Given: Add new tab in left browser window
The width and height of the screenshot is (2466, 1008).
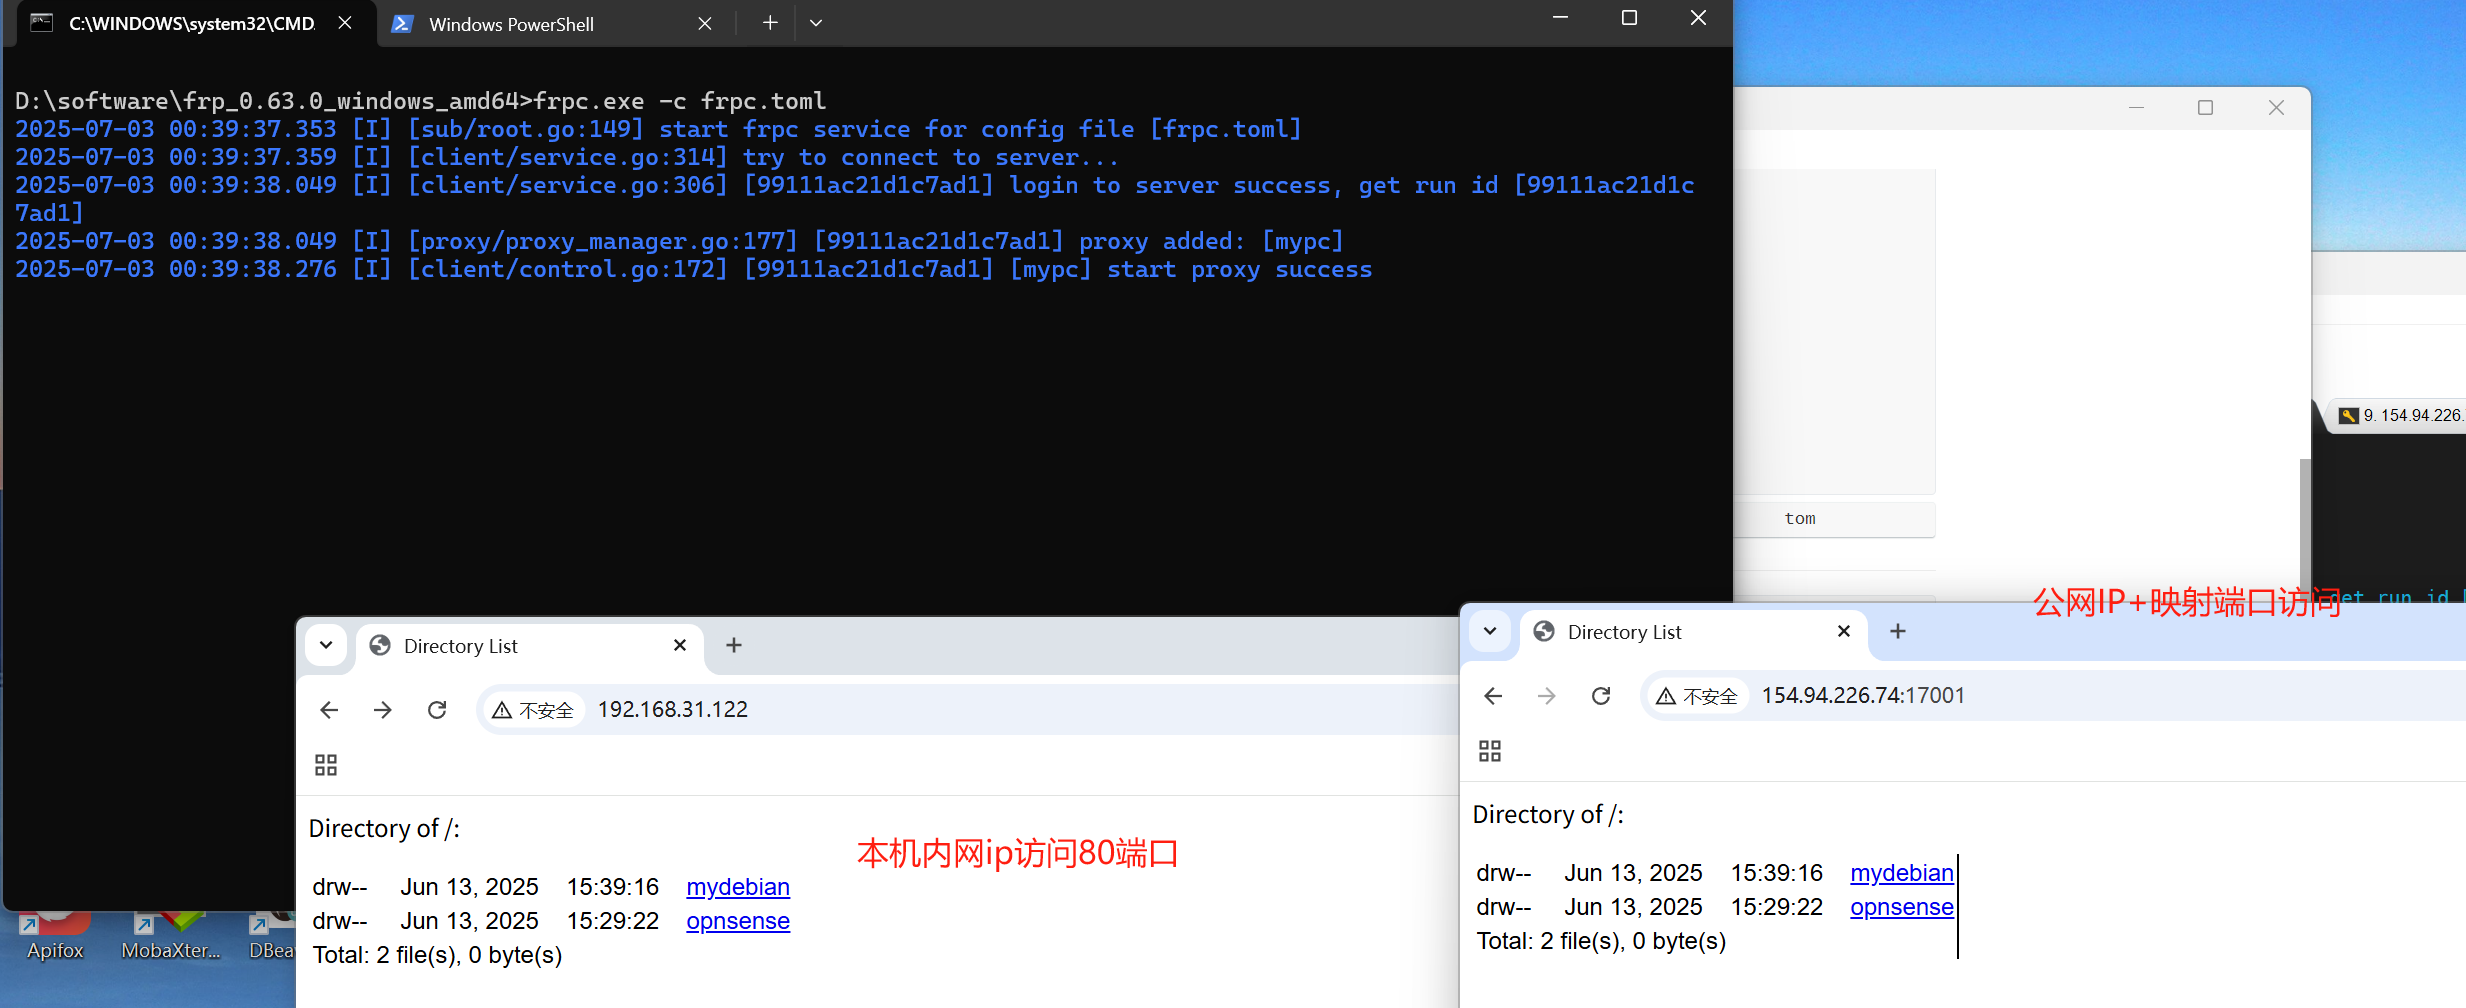Looking at the screenshot, I should tap(734, 645).
